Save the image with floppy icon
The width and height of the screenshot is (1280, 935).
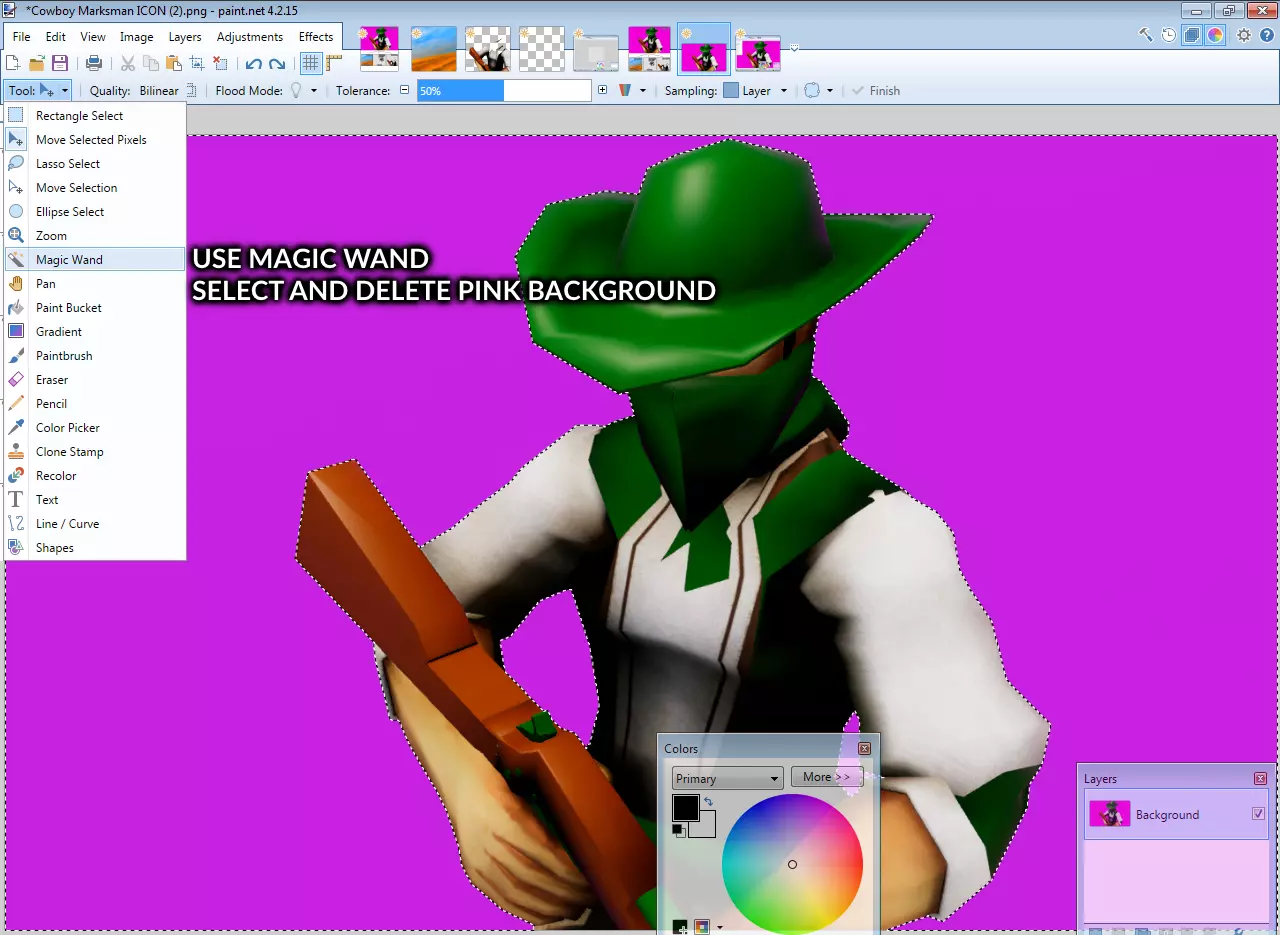(x=60, y=63)
